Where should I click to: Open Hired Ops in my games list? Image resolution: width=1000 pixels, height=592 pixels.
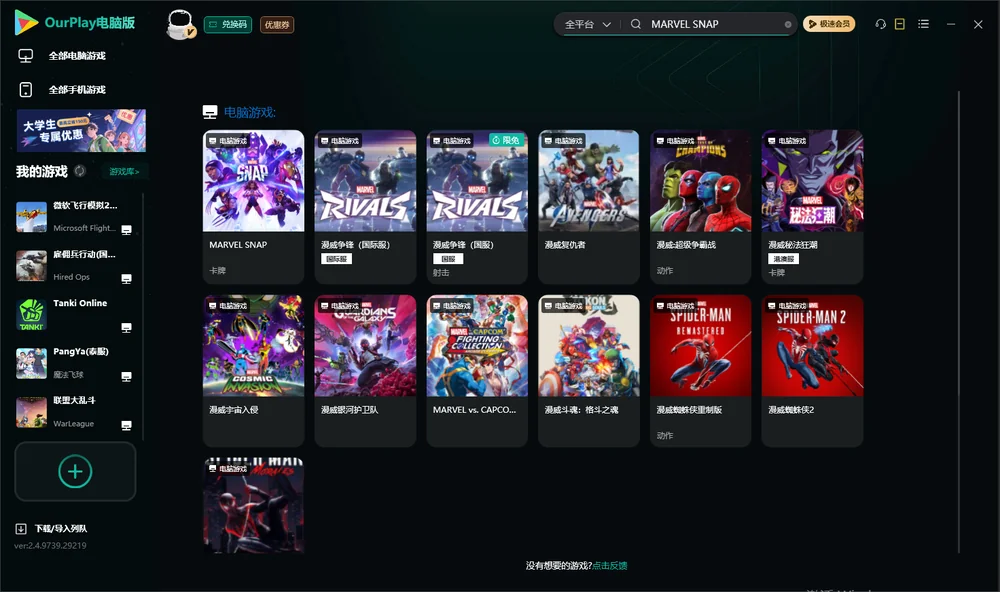pyautogui.click(x=75, y=266)
